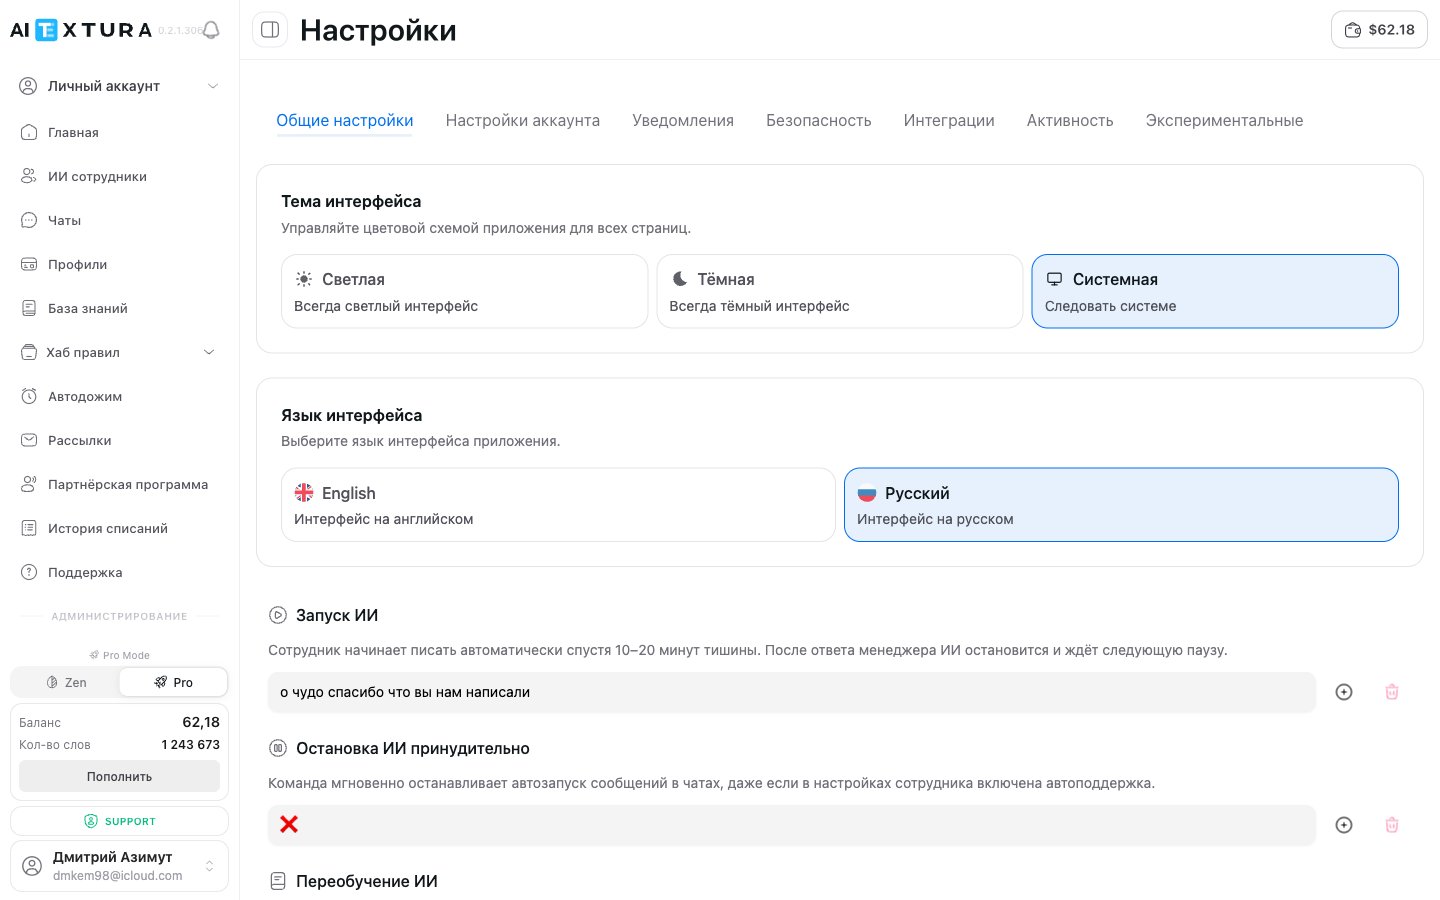This screenshot has height=900, width=1440.
Task: Expand the Личный аккаунт dropdown chevron
Action: click(x=212, y=86)
